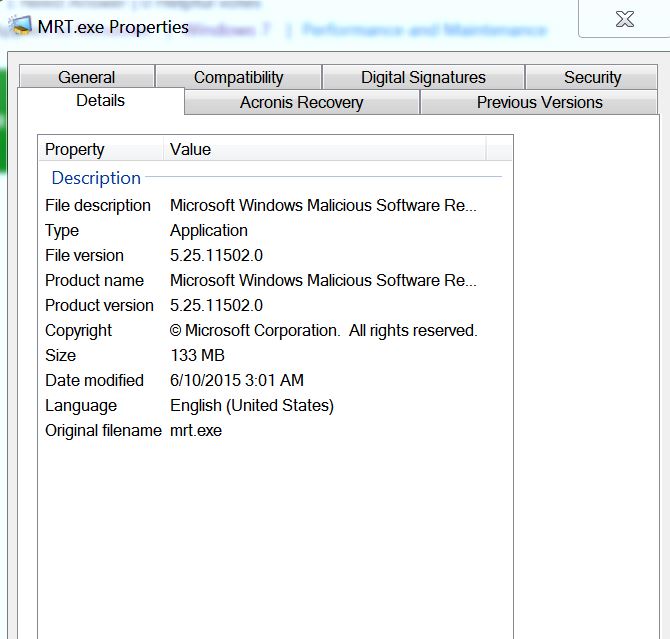Image resolution: width=670 pixels, height=639 pixels.
Task: Click the Description group heading
Action: point(96,178)
